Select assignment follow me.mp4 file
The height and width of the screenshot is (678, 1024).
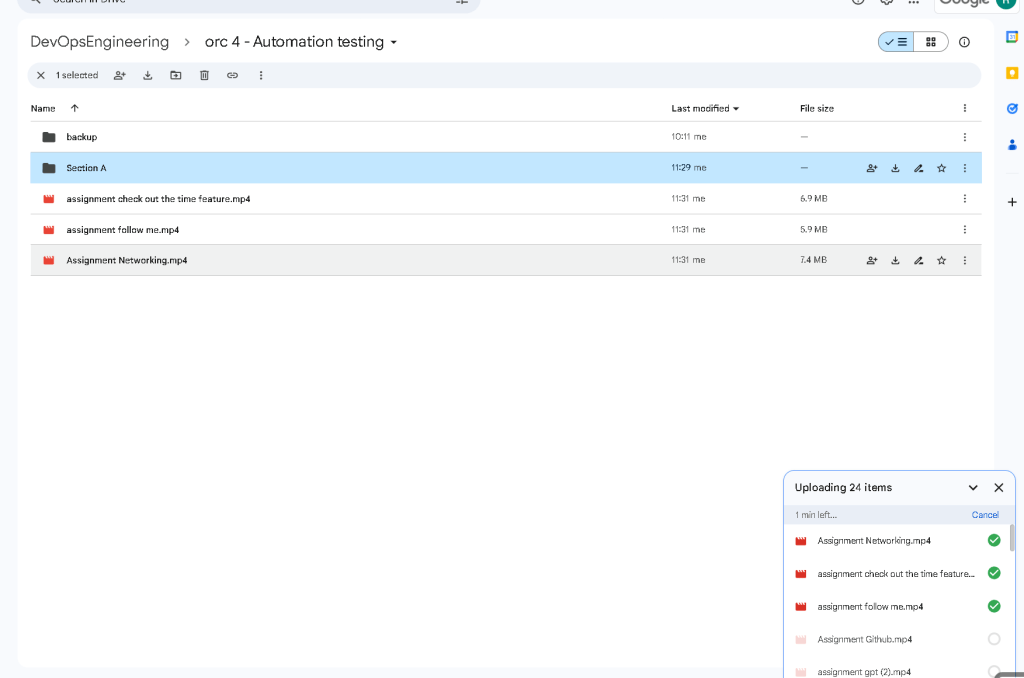(x=122, y=230)
